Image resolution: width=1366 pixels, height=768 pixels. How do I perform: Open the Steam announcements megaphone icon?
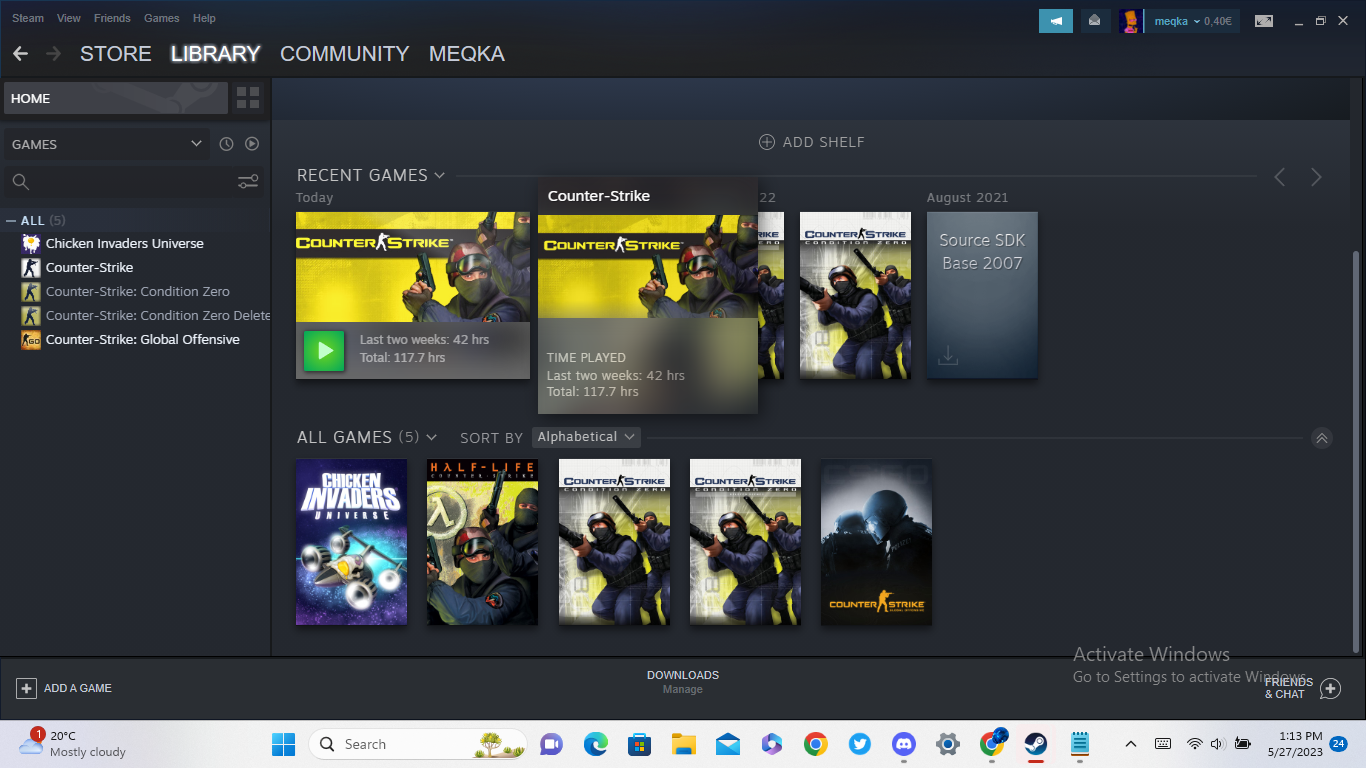point(1055,20)
